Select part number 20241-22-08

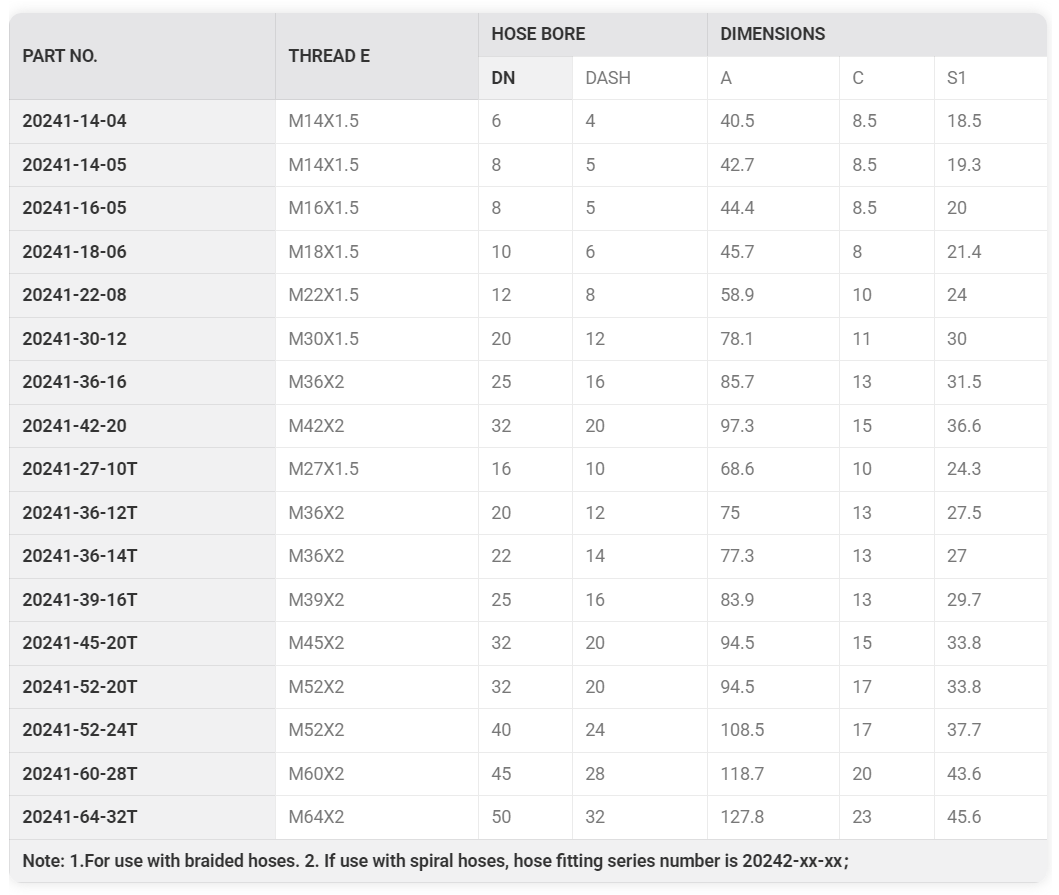[x=75, y=295]
